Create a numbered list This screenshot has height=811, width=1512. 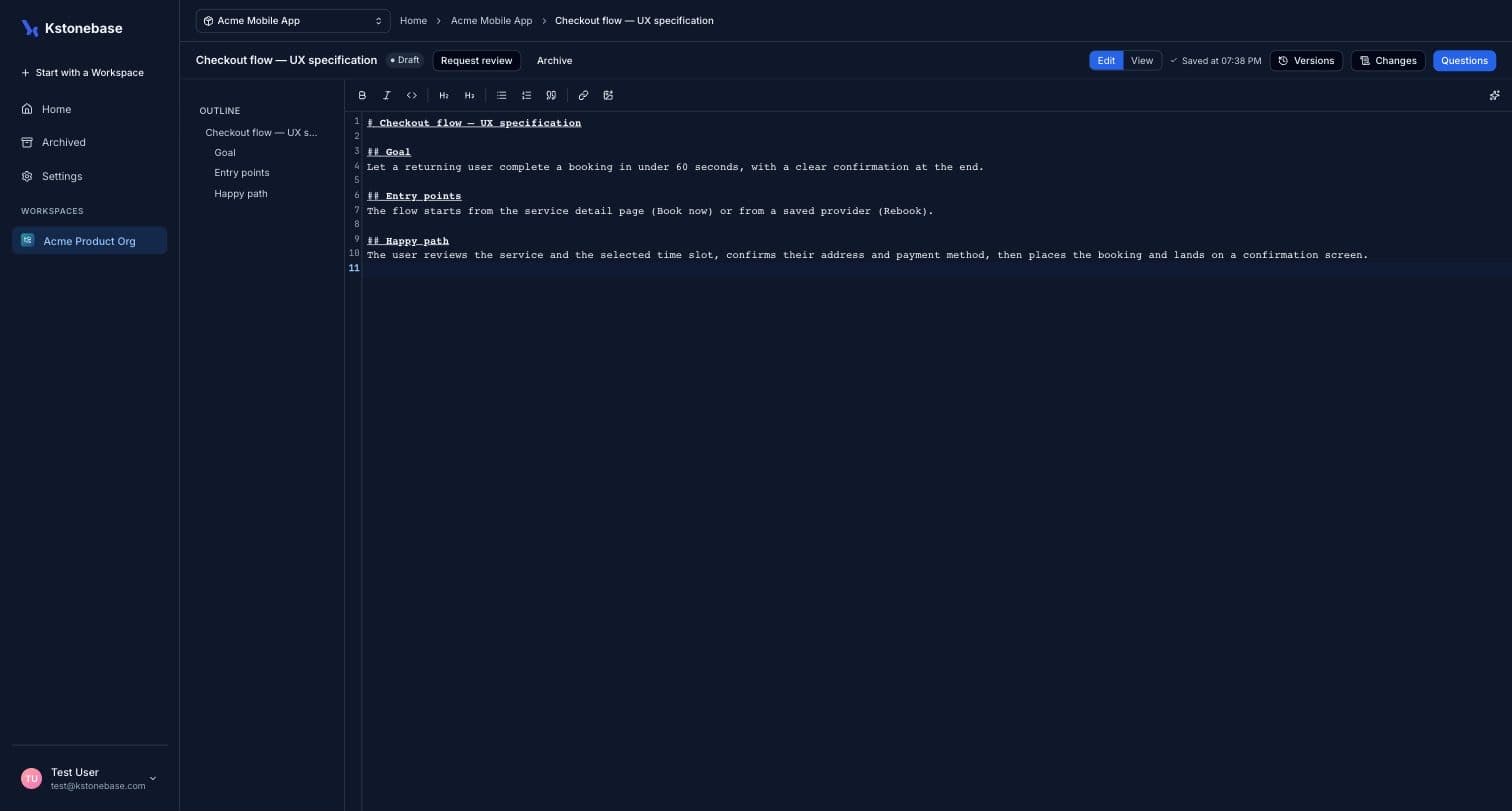tap(526, 95)
